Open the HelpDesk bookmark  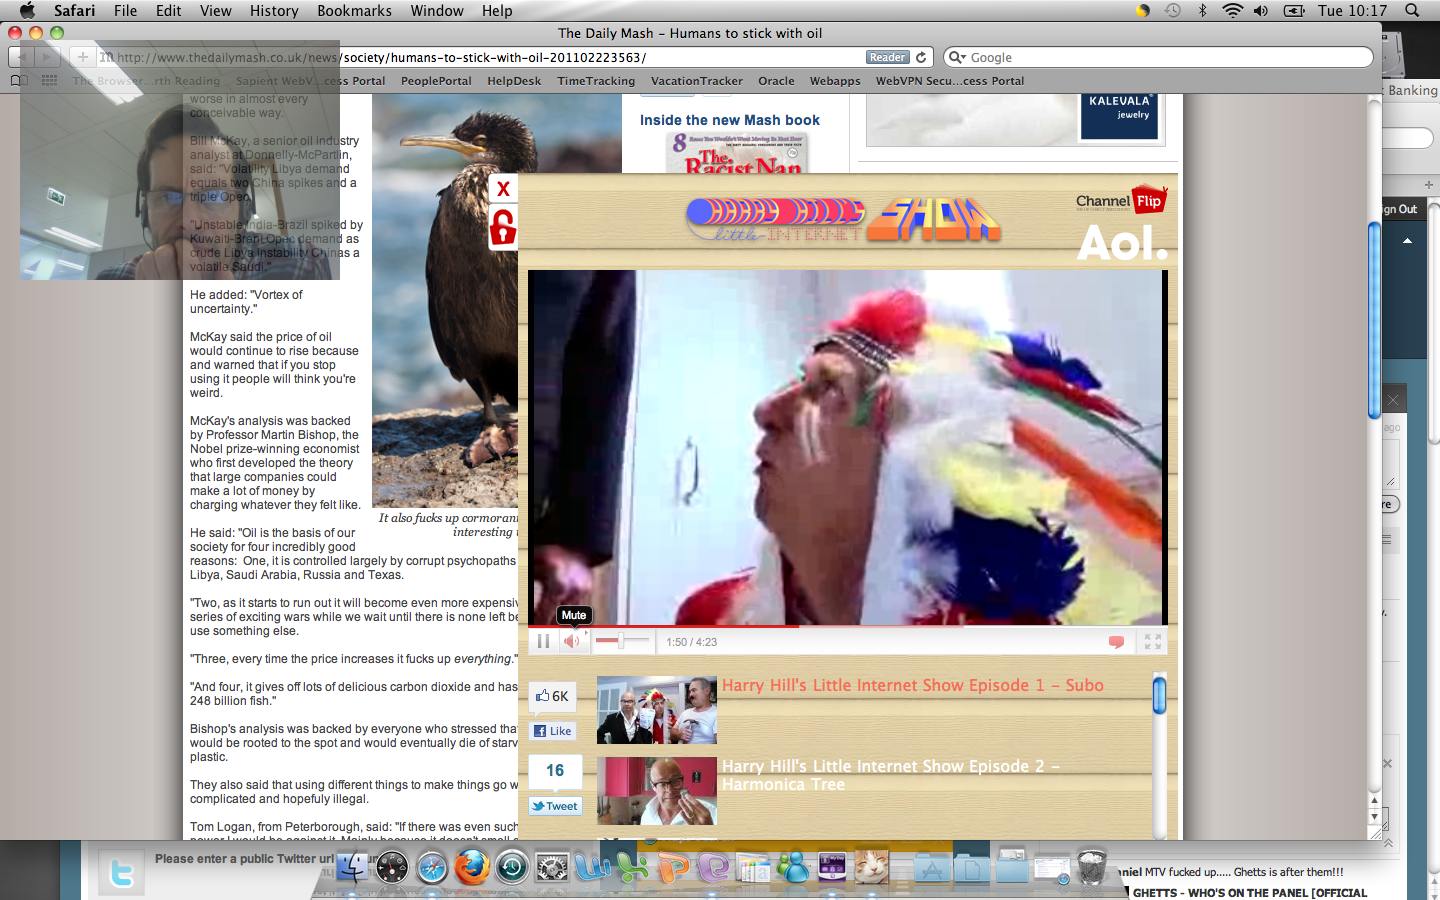pos(514,81)
